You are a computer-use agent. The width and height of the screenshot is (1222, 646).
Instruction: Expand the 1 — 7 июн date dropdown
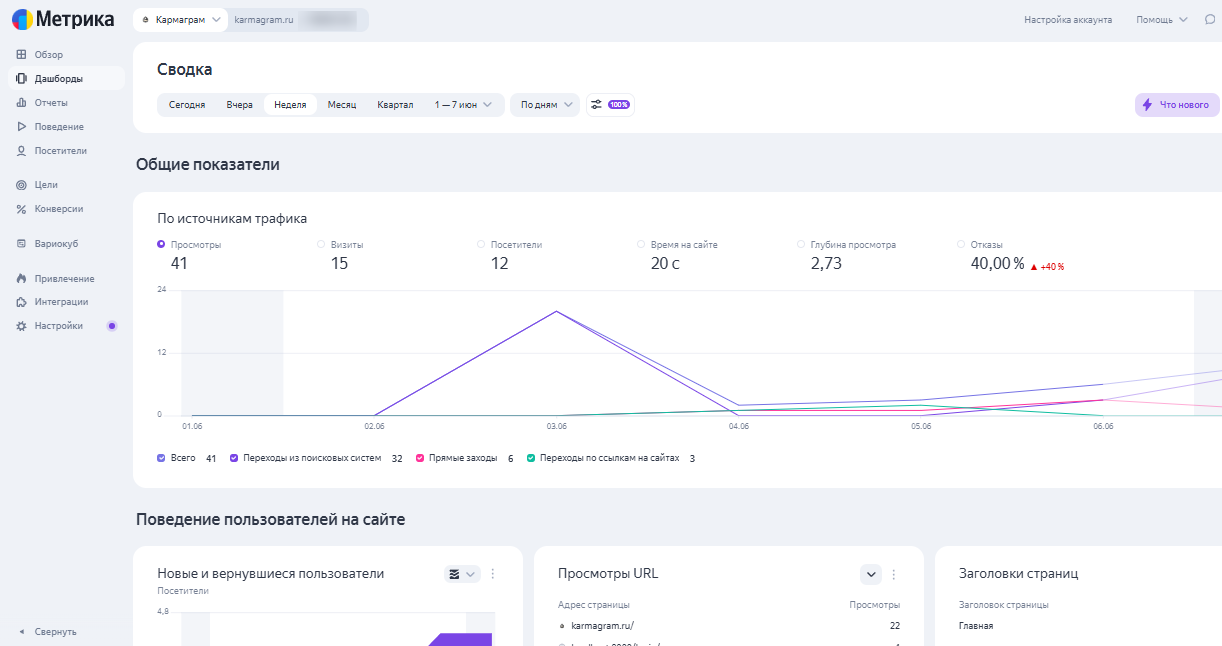pyautogui.click(x=464, y=105)
